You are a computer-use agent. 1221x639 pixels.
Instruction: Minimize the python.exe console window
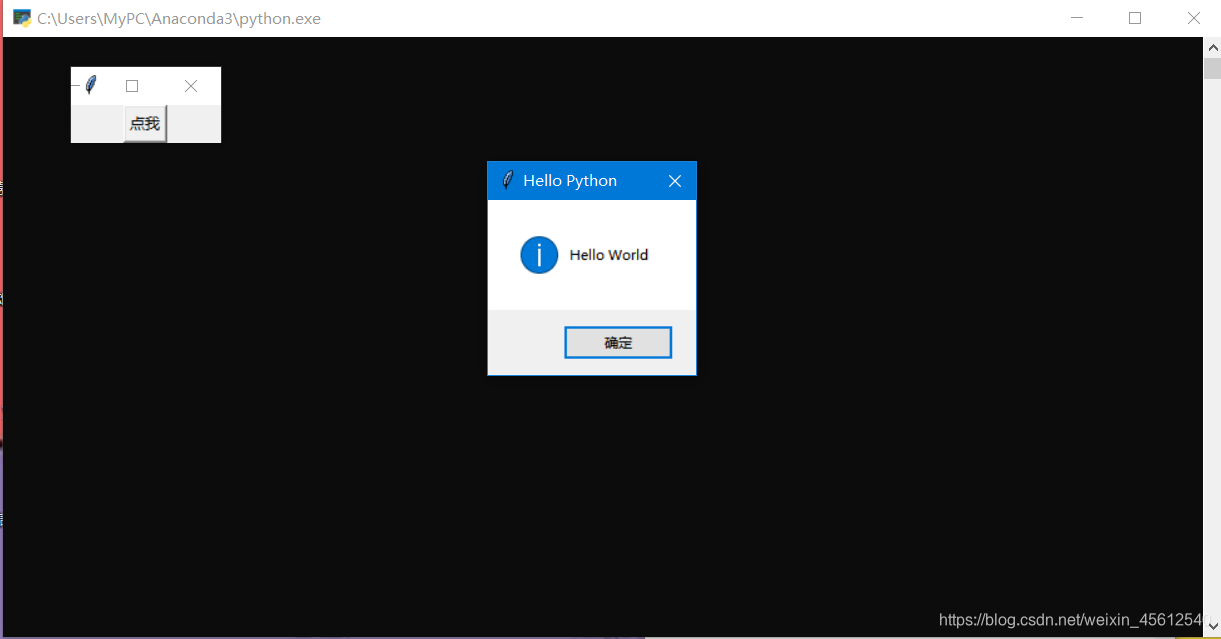1077,18
